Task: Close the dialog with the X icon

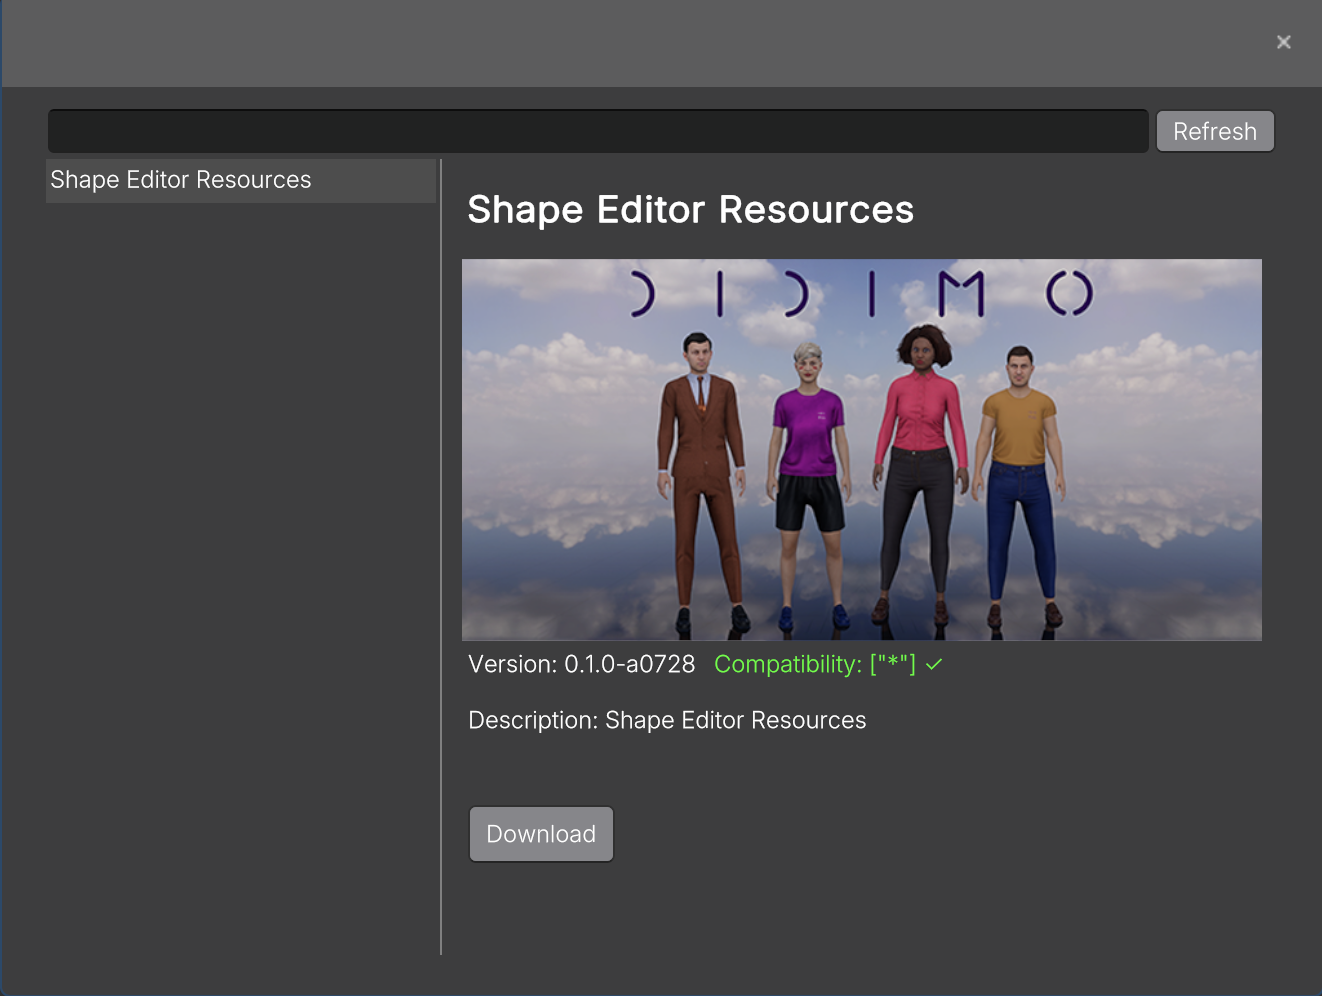Action: point(1284,42)
